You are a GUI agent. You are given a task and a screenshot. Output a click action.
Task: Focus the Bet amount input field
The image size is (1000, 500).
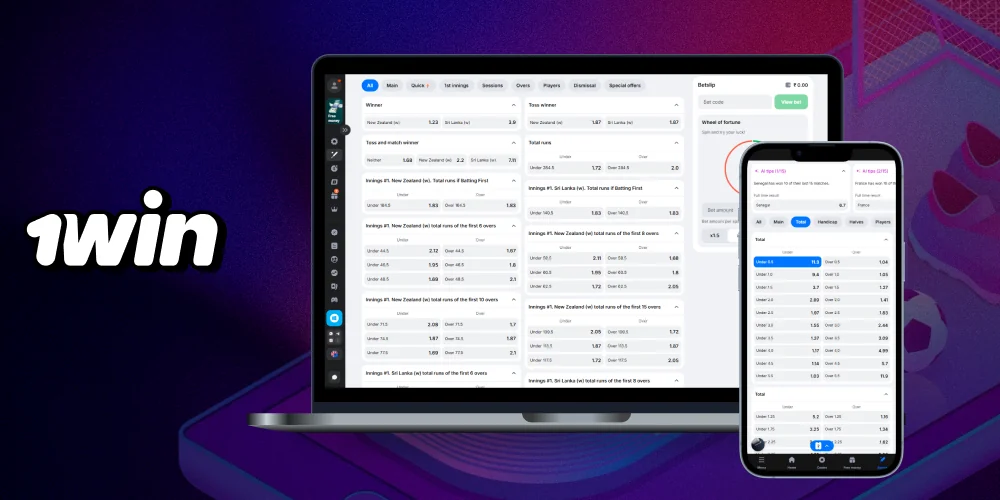(x=721, y=210)
